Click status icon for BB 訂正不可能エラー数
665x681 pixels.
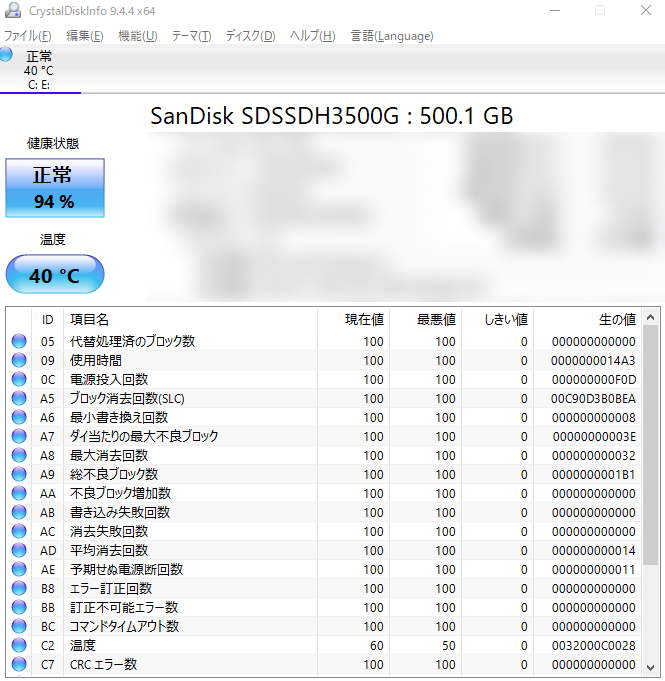tap(19, 607)
